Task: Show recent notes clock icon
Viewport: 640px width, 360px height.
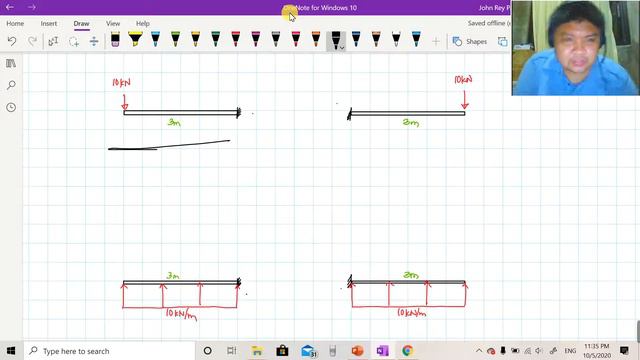Action: (x=11, y=107)
